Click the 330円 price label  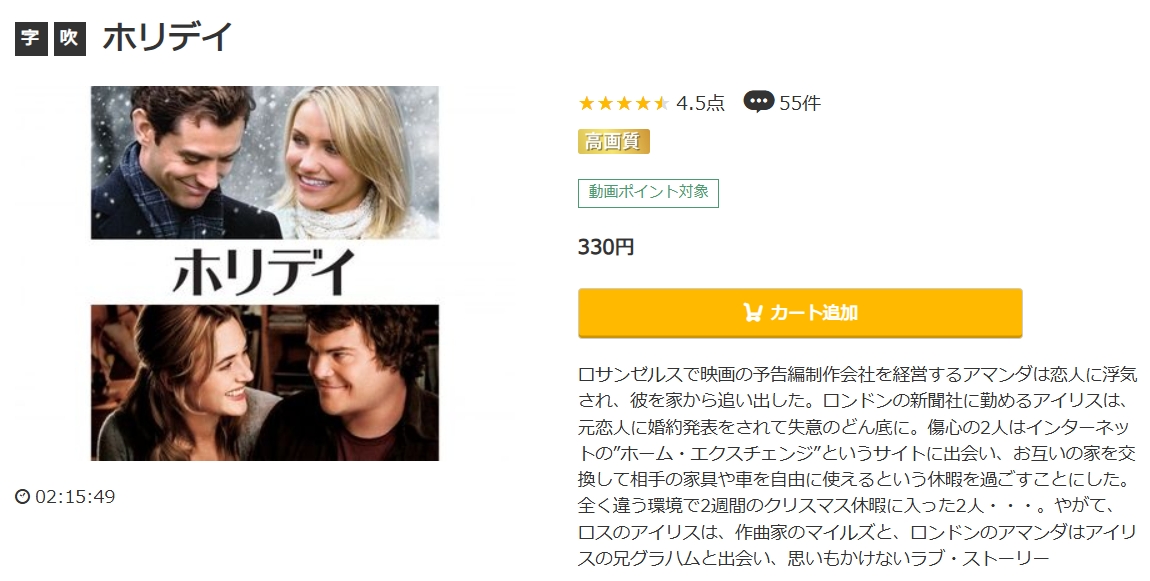pyautogui.click(x=606, y=247)
